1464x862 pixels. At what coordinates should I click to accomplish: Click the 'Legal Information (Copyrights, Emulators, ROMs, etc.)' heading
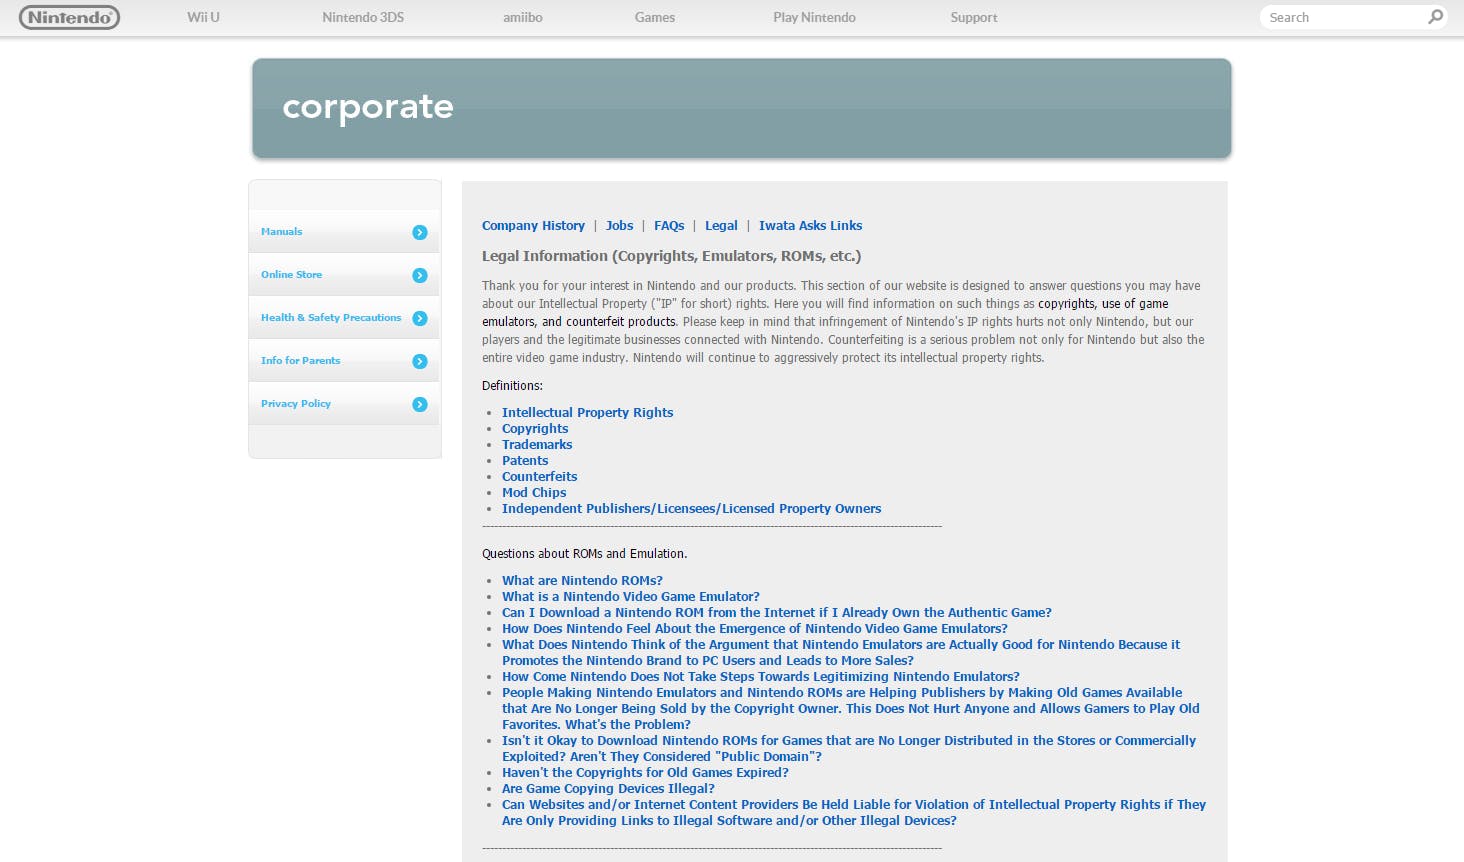(671, 256)
